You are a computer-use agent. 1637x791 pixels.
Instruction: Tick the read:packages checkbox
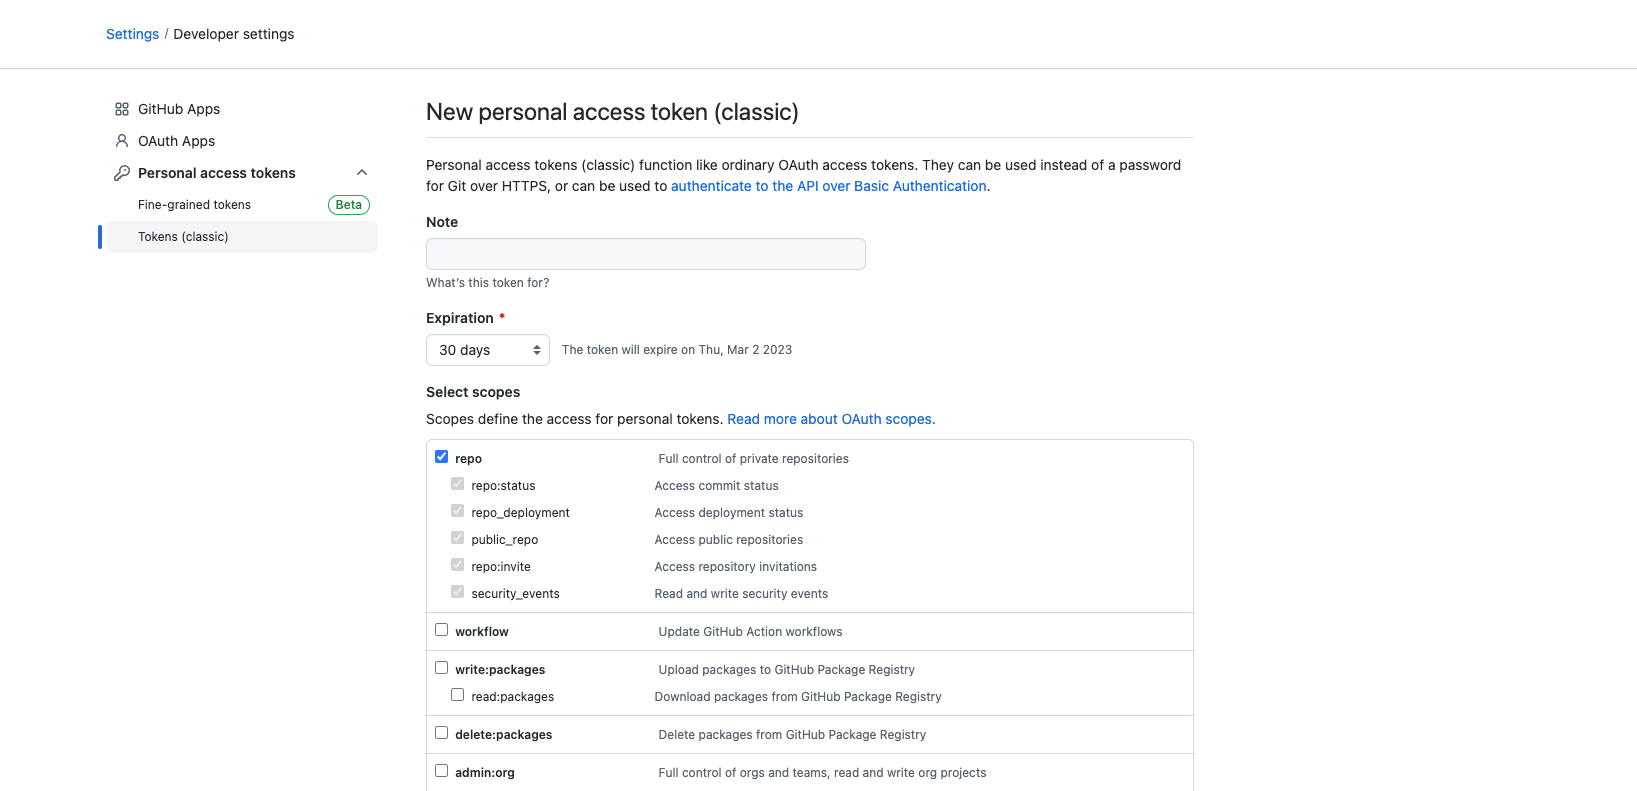pyautogui.click(x=458, y=695)
